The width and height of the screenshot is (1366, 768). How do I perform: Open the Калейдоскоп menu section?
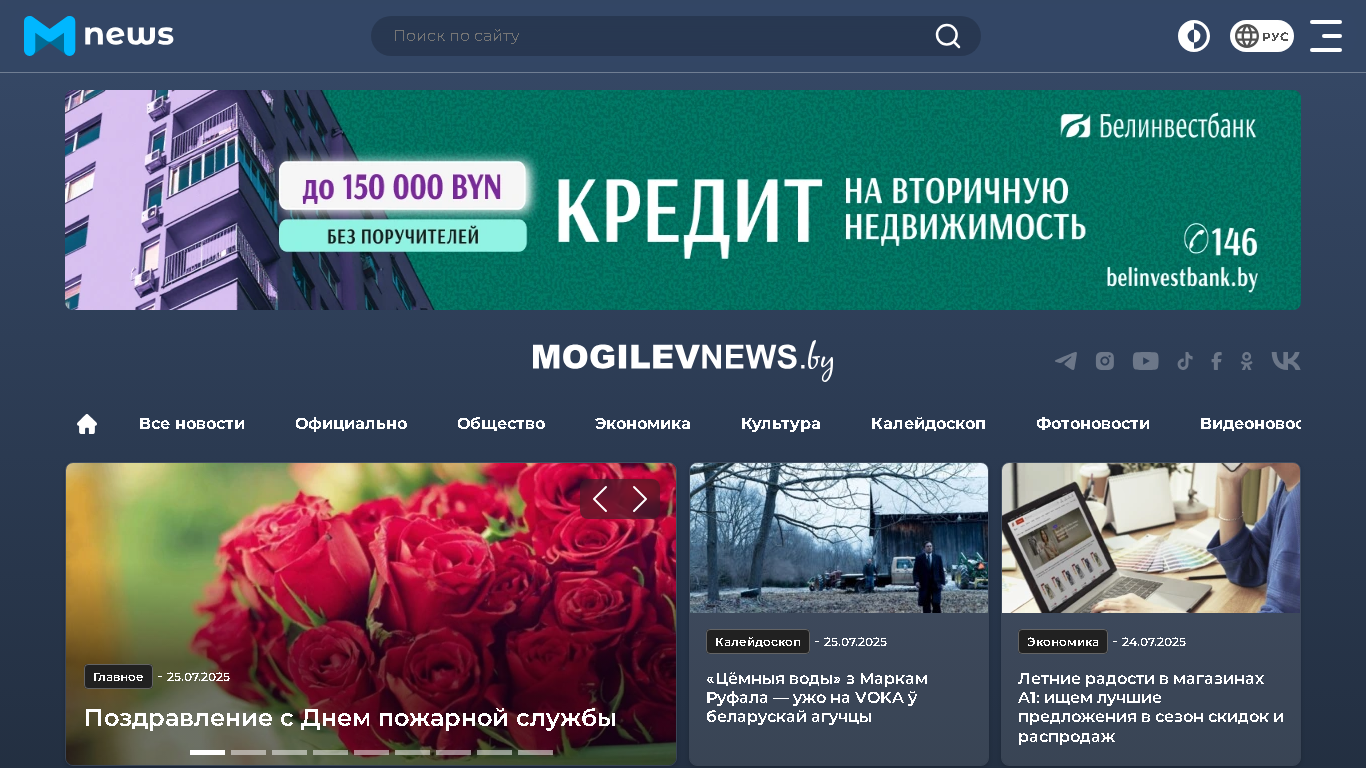pyautogui.click(x=928, y=424)
